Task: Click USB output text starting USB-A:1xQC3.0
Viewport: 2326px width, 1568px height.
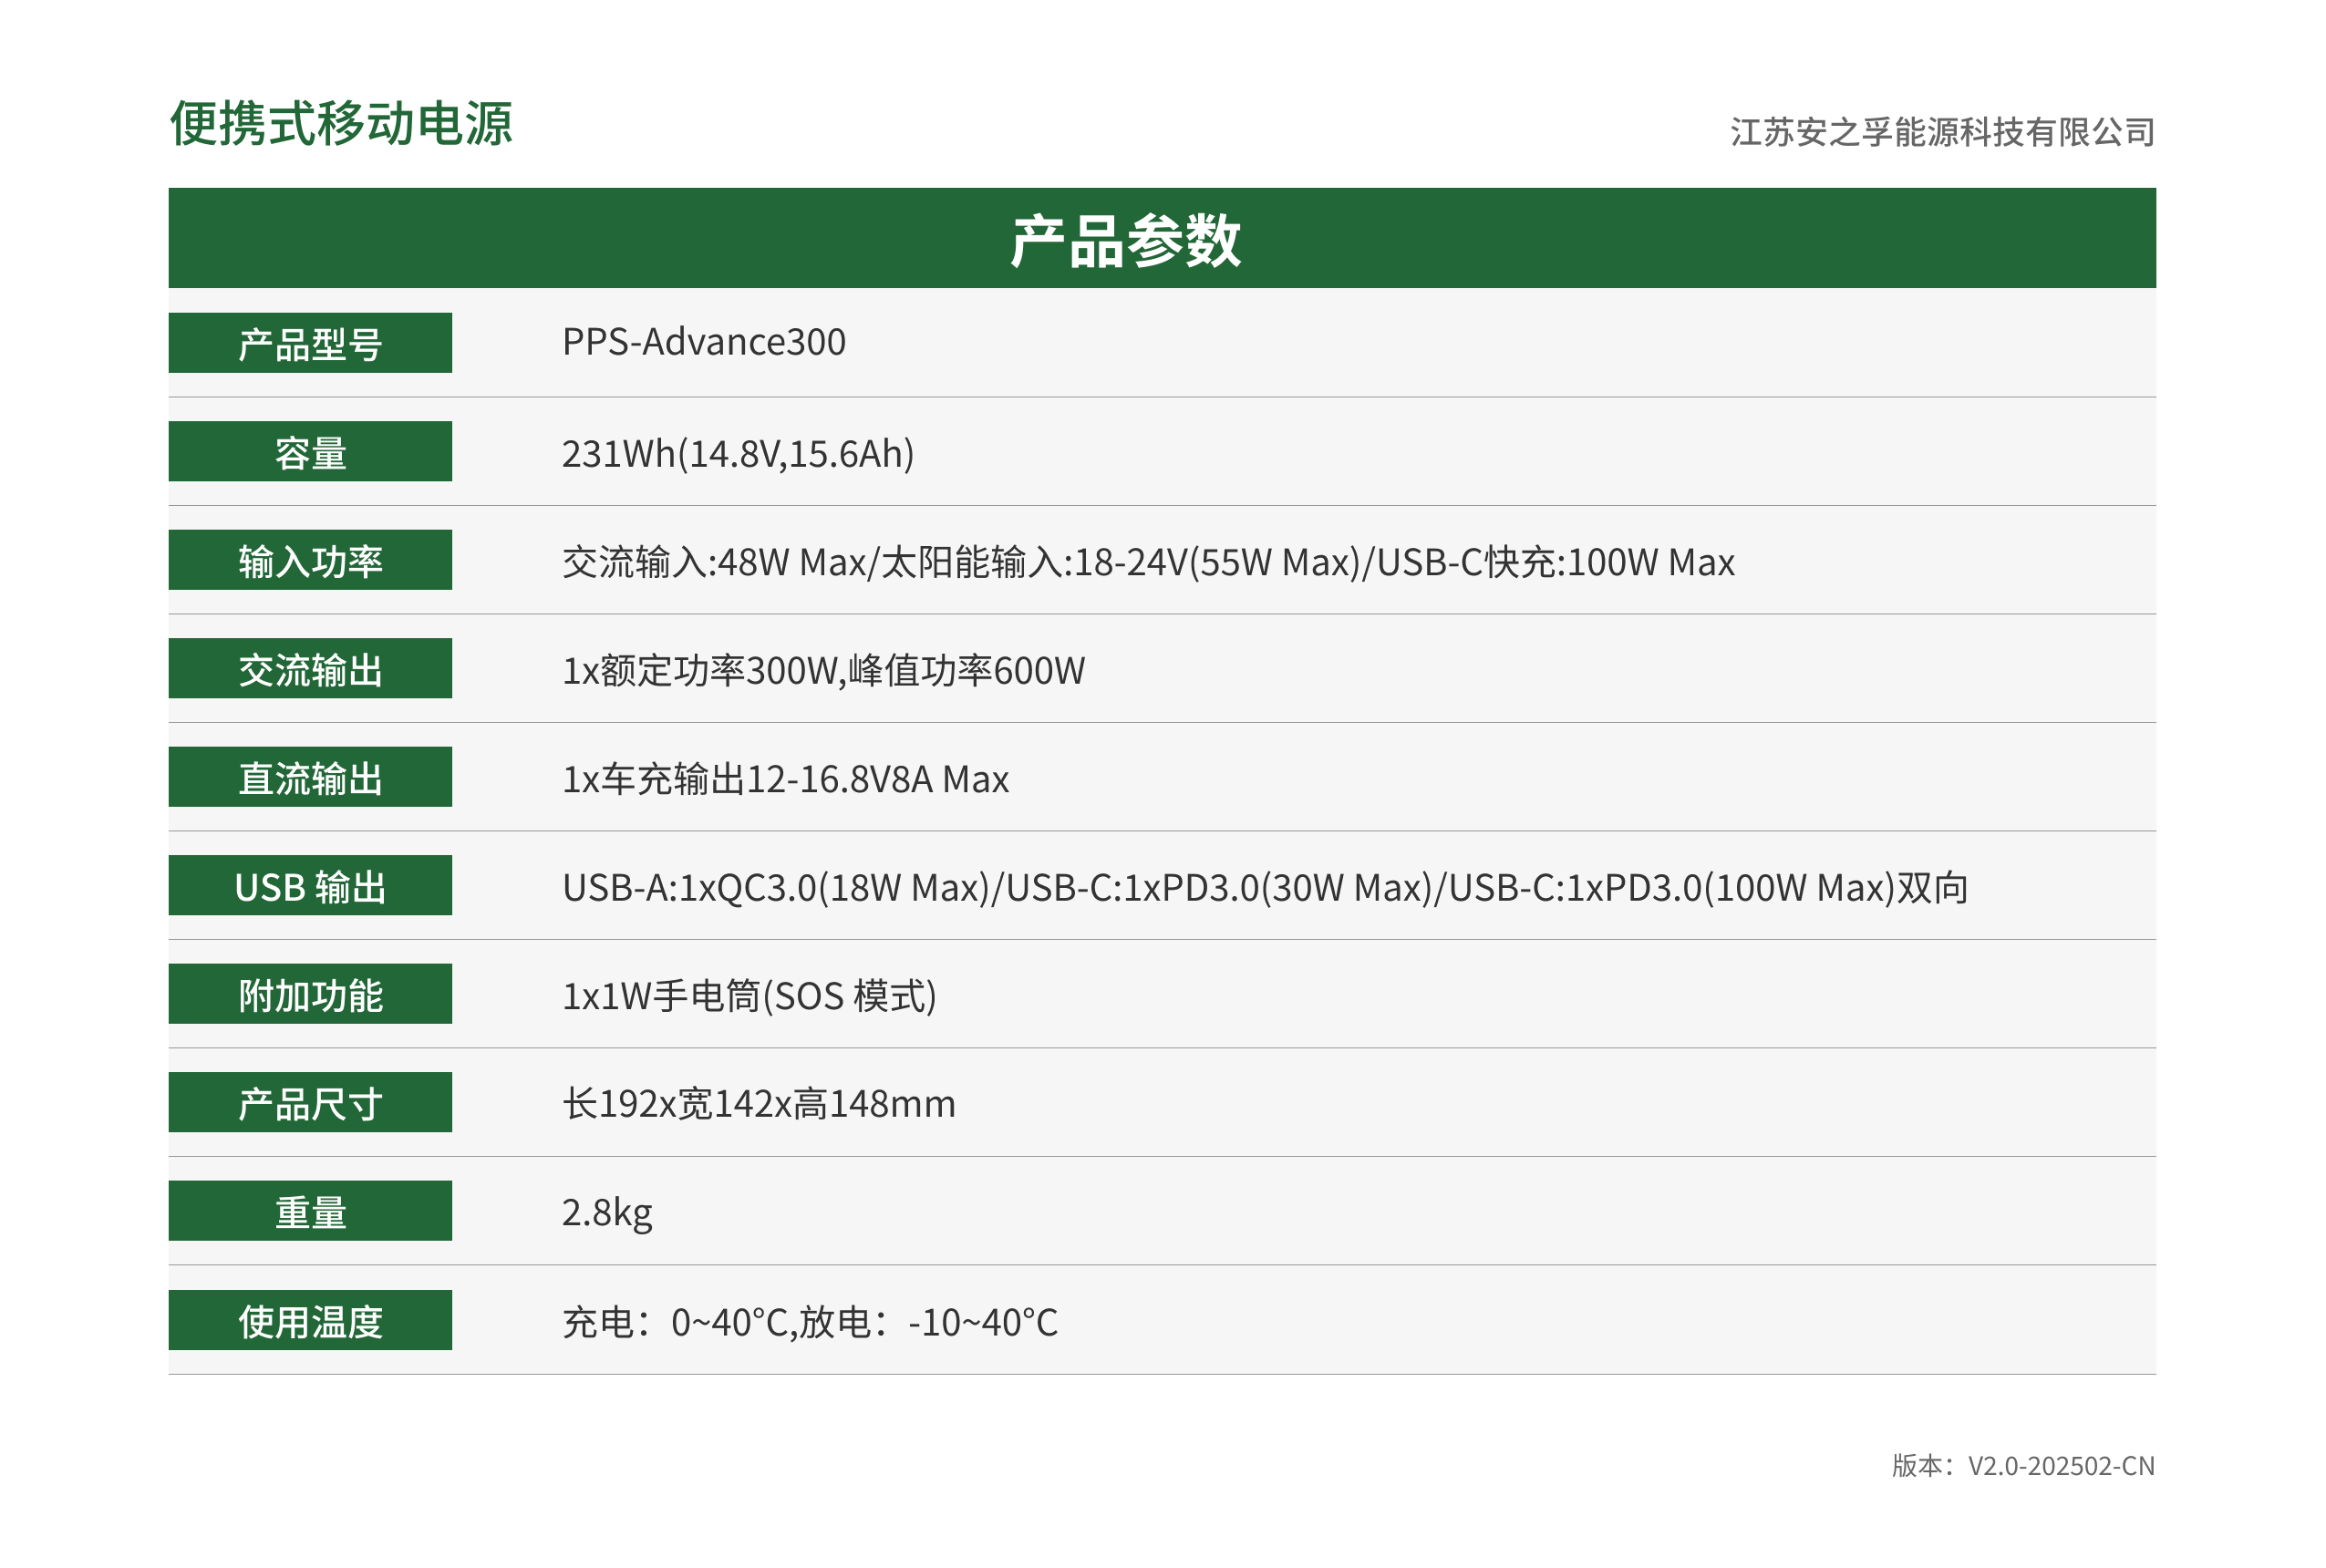Action: (1265, 888)
